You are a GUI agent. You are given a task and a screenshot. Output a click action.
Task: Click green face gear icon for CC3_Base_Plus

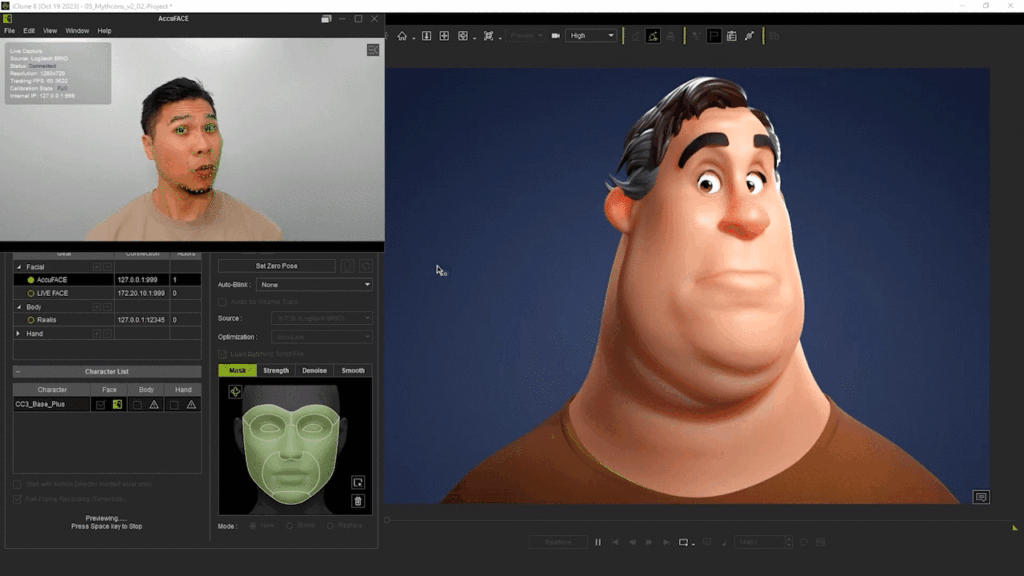pyautogui.click(x=118, y=405)
